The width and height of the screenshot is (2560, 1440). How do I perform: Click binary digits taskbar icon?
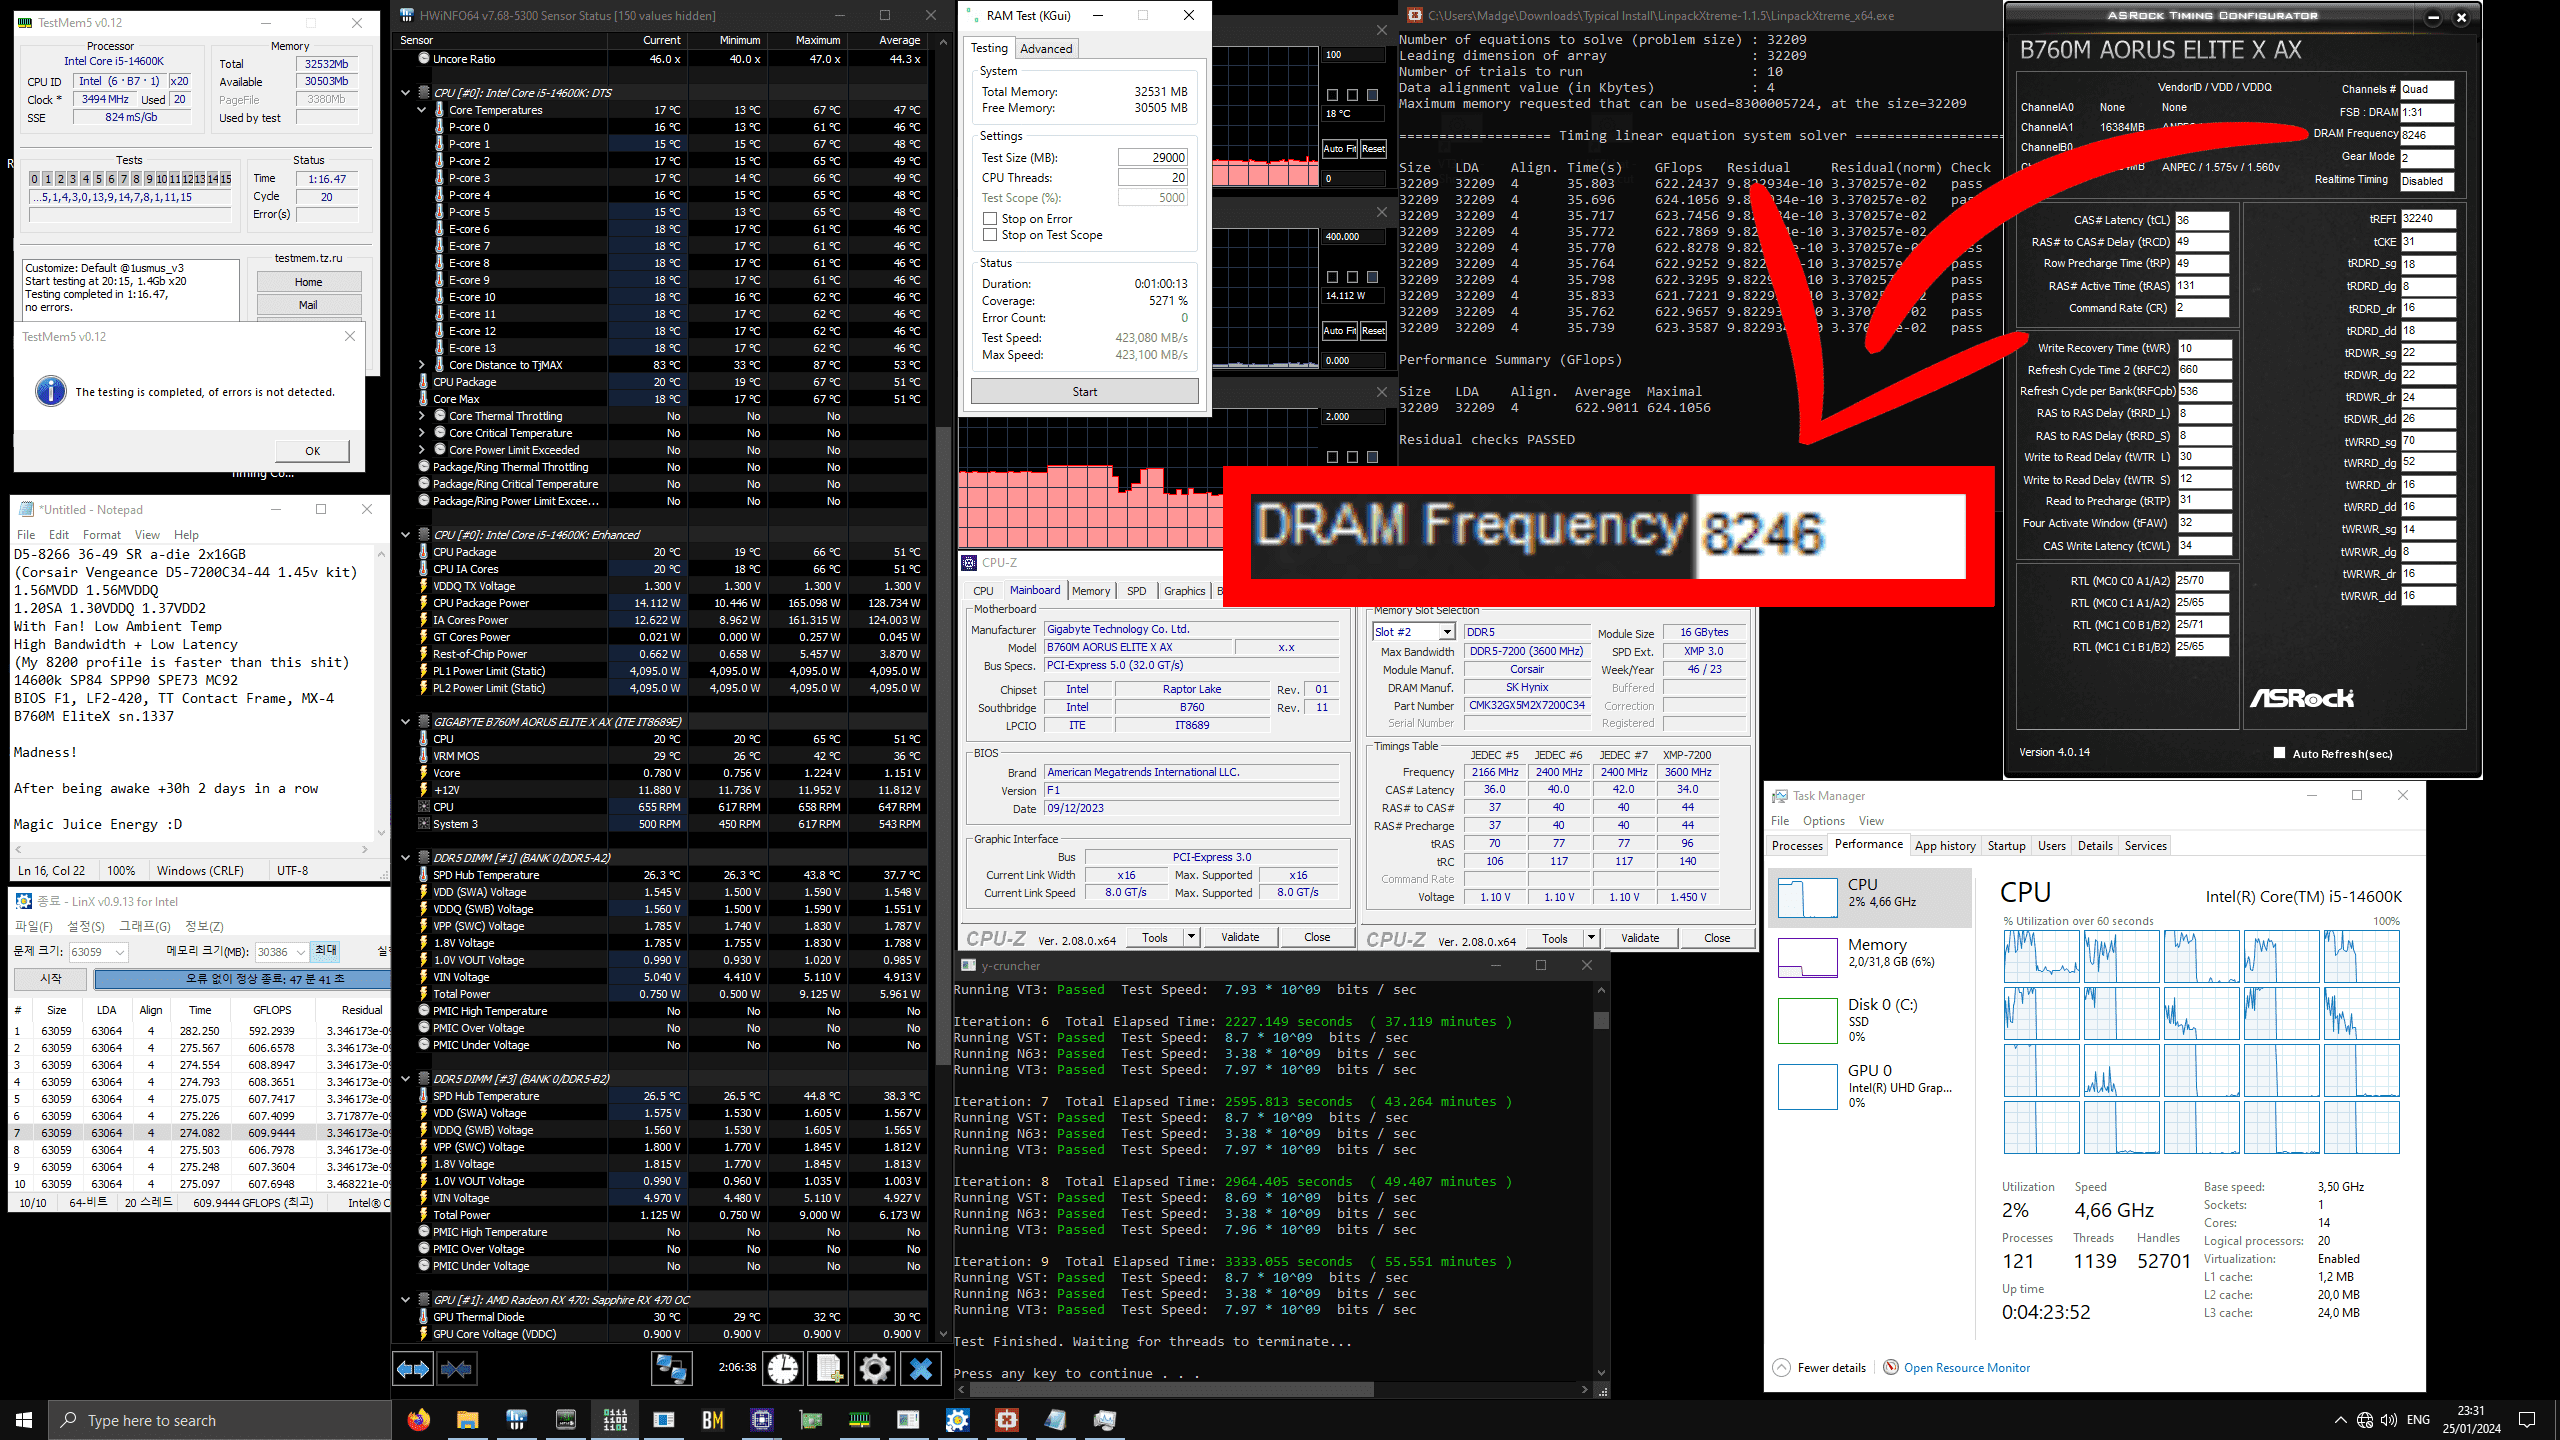[x=615, y=1420]
